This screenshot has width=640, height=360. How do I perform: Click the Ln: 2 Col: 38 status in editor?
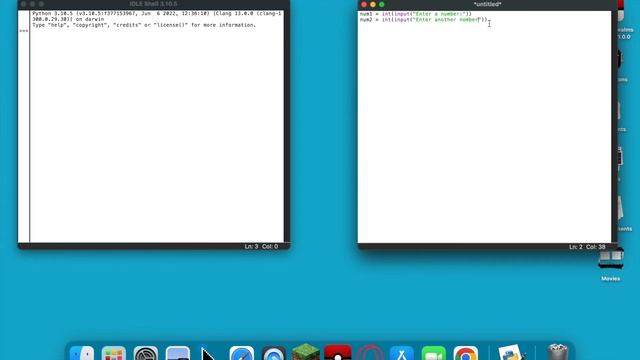tap(587, 247)
